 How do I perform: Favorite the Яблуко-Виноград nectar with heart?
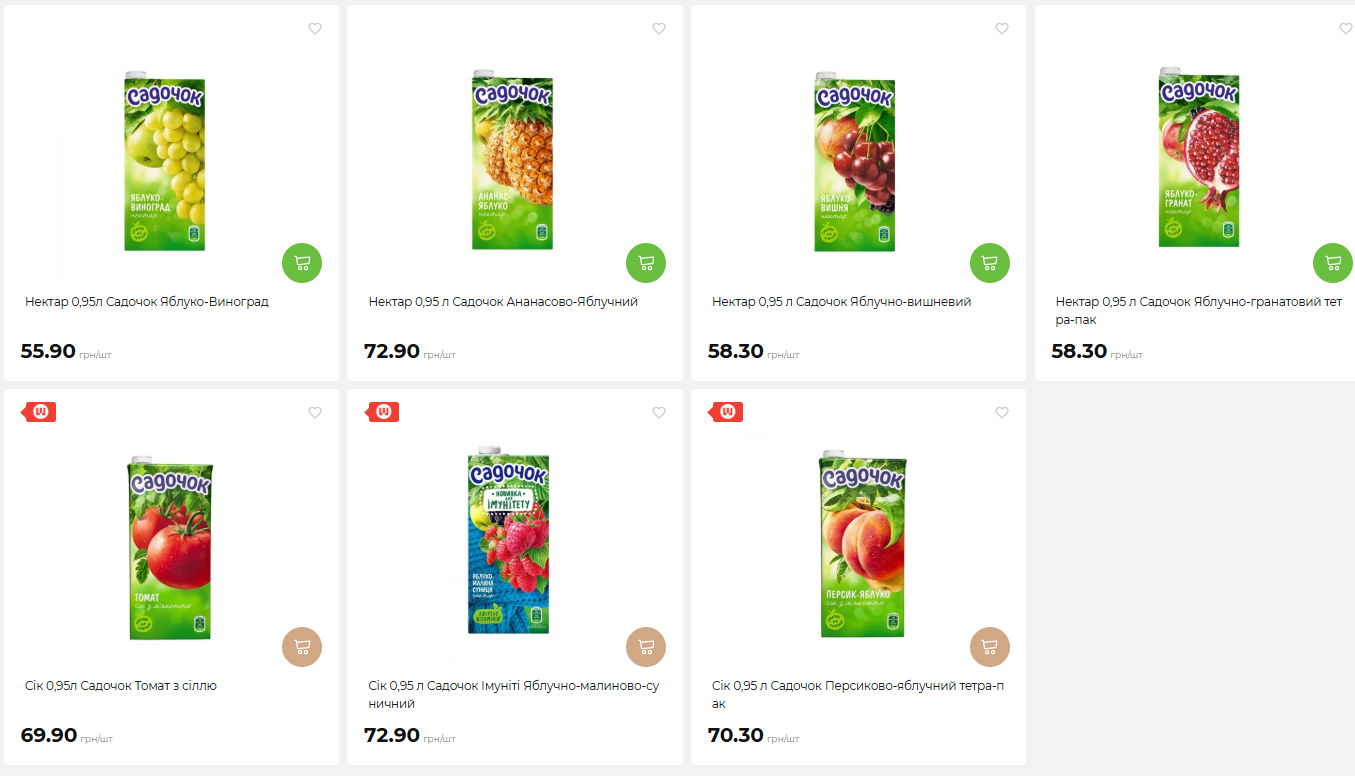click(x=315, y=29)
